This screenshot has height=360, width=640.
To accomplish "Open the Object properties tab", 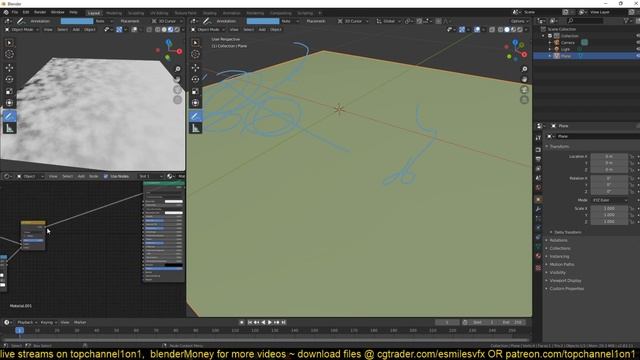I will (x=538, y=200).
